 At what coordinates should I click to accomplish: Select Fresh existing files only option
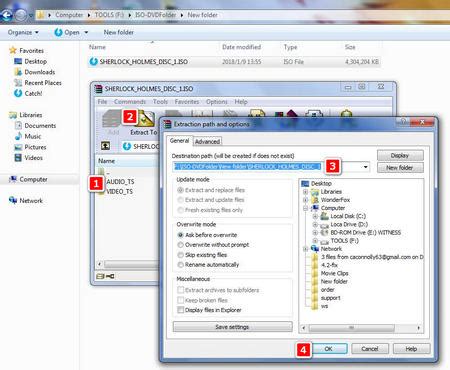pyautogui.click(x=210, y=210)
